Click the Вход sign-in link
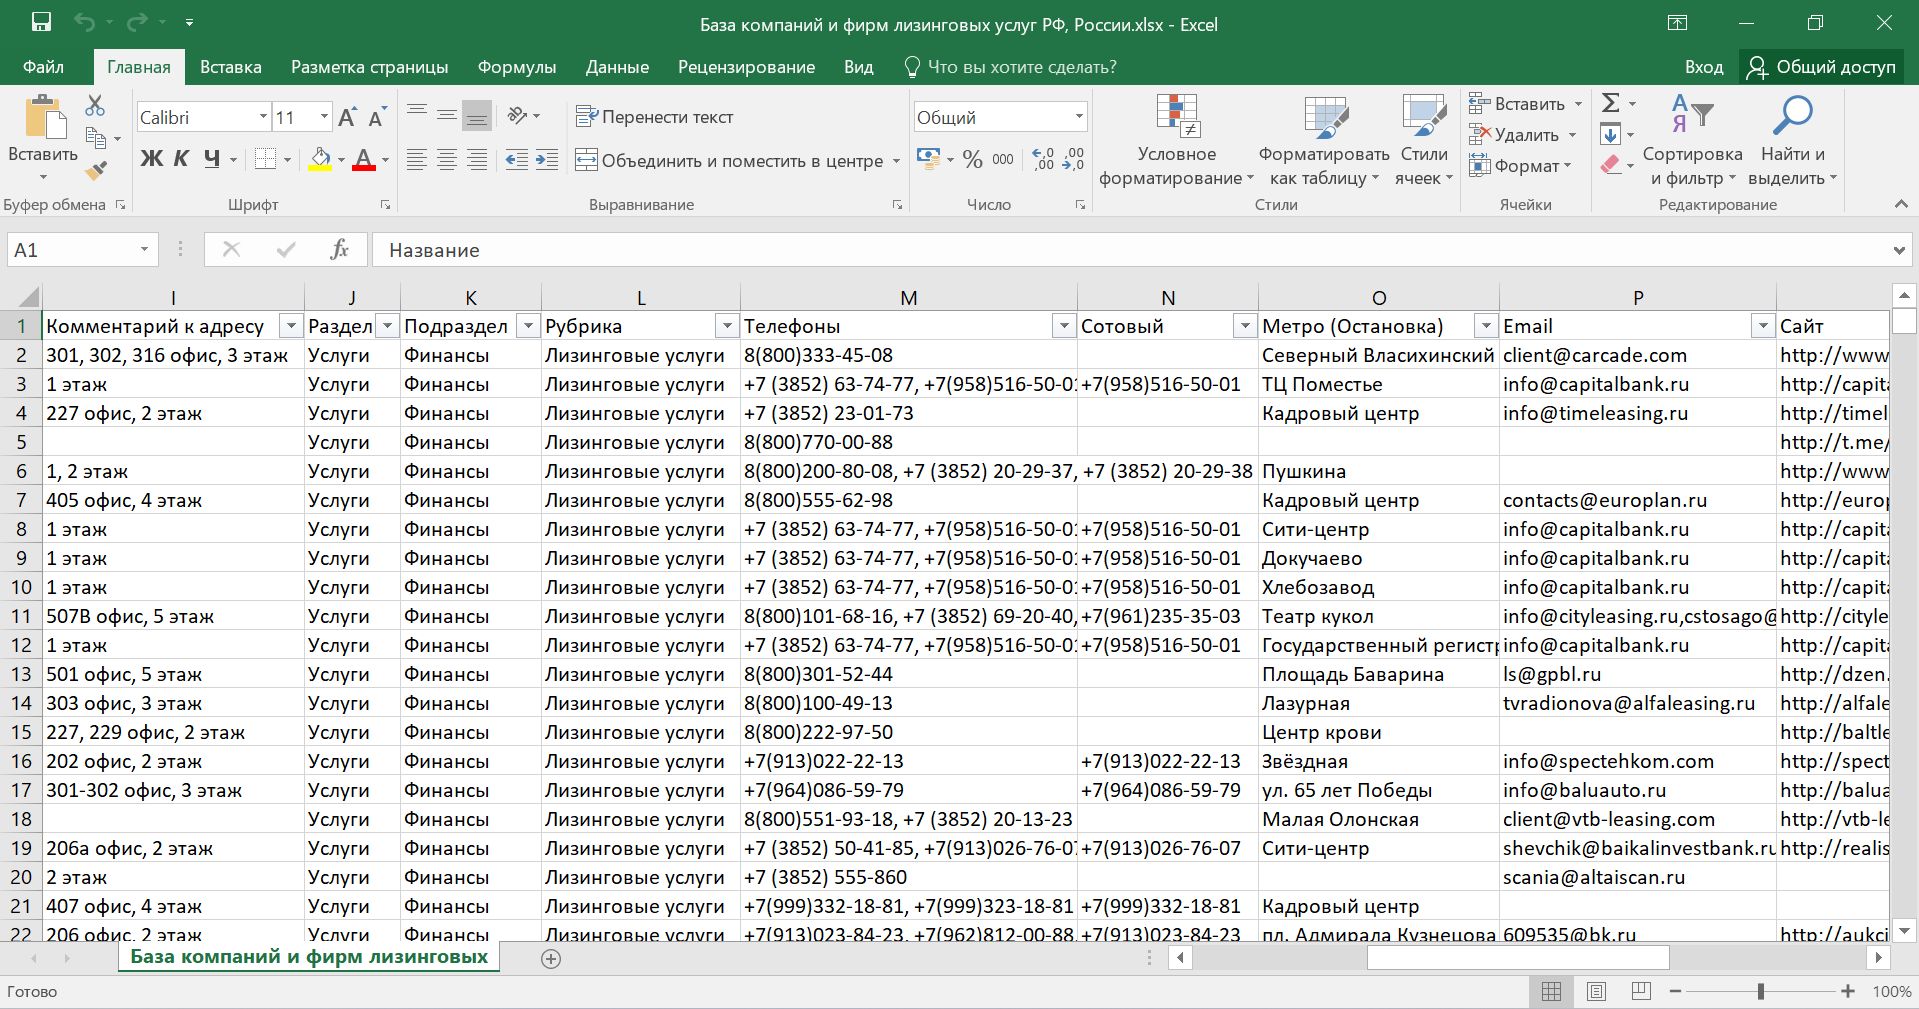This screenshot has width=1919, height=1009. coord(1703,67)
